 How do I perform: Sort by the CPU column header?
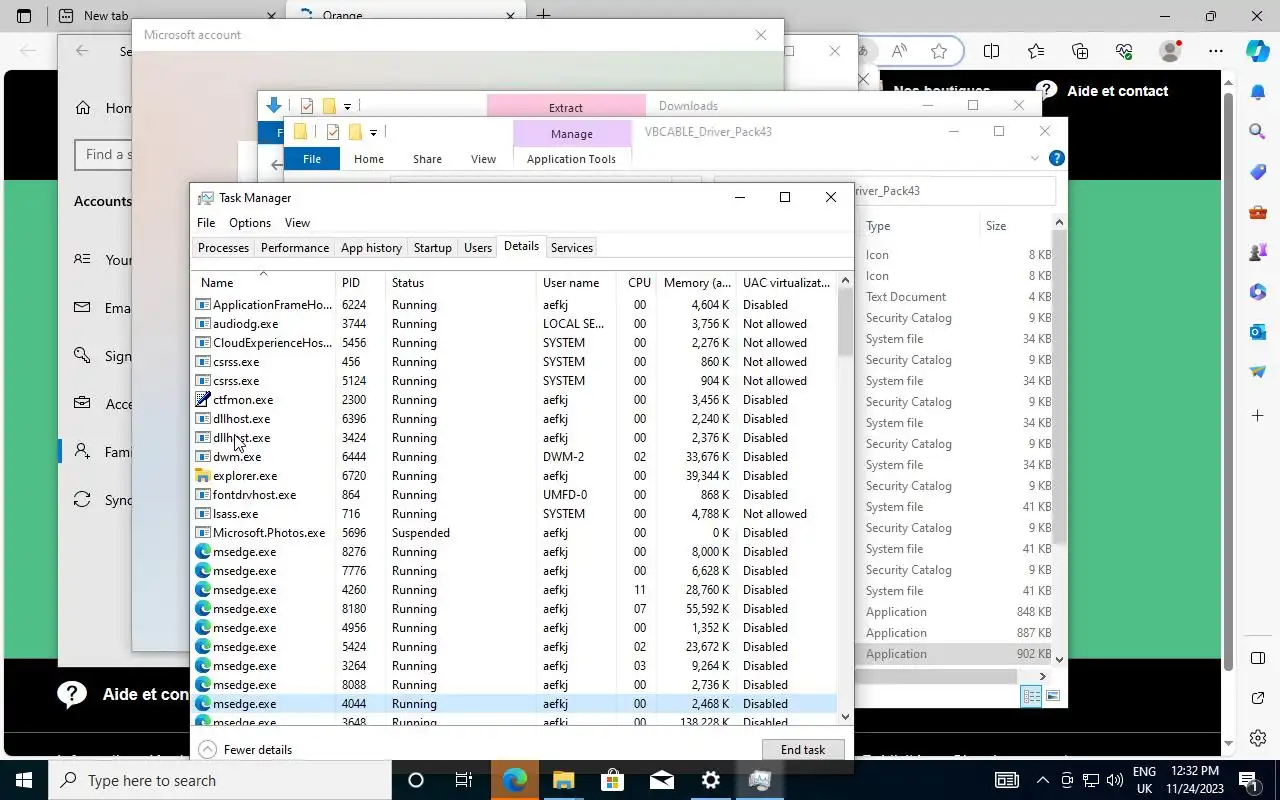point(639,282)
